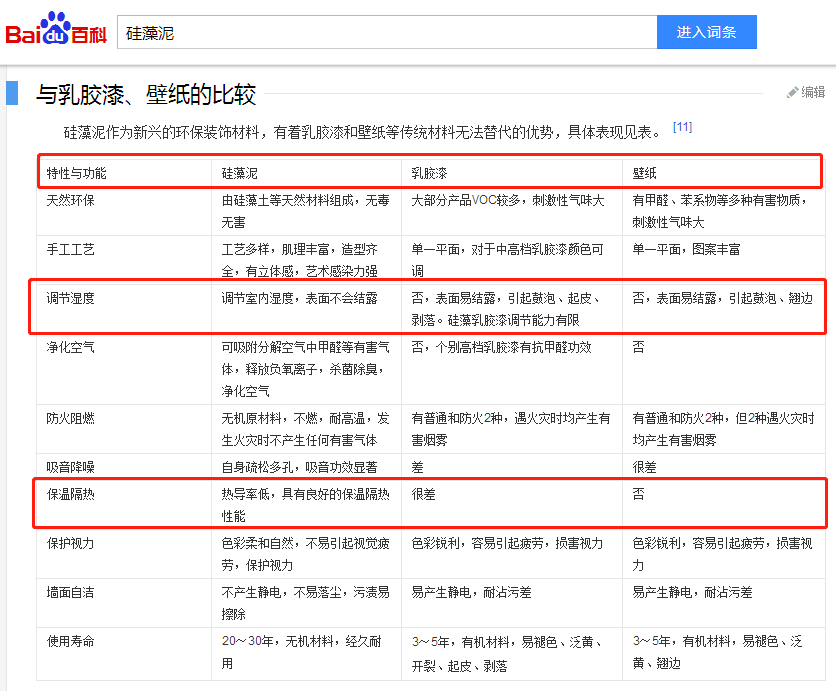Image resolution: width=836 pixels, height=691 pixels.
Task: Click the 乳胶漆 column header
Action: pos(429,173)
